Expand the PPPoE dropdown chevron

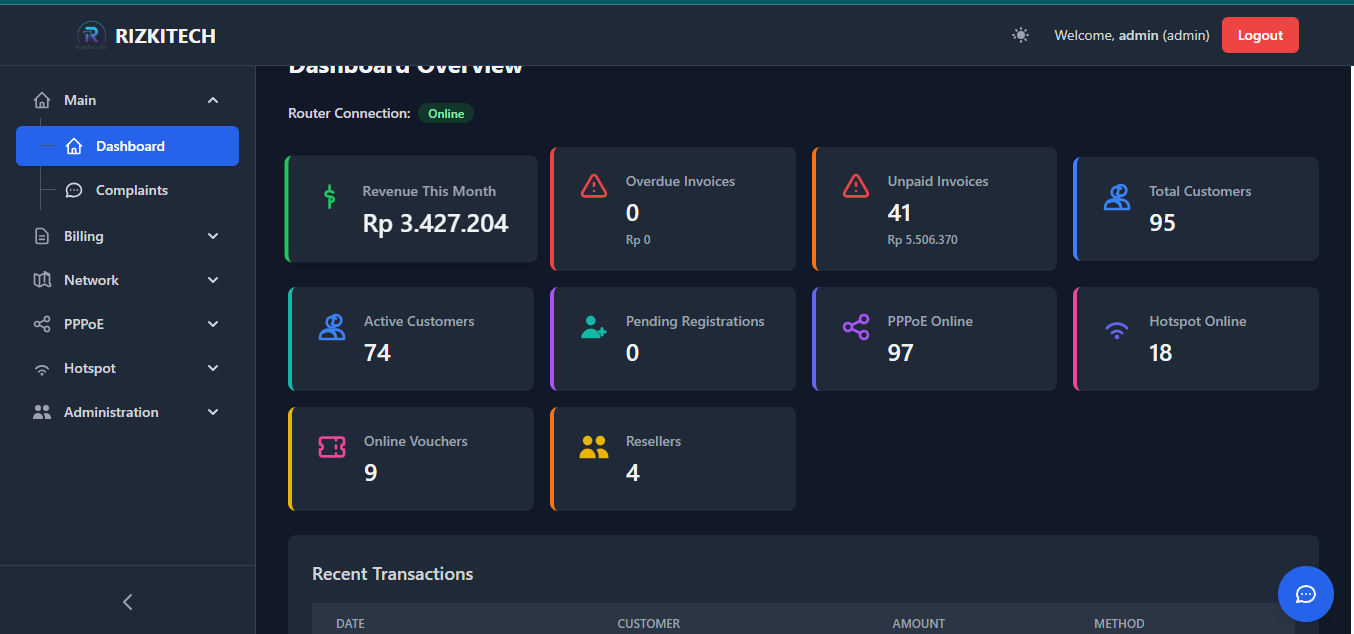tap(212, 324)
